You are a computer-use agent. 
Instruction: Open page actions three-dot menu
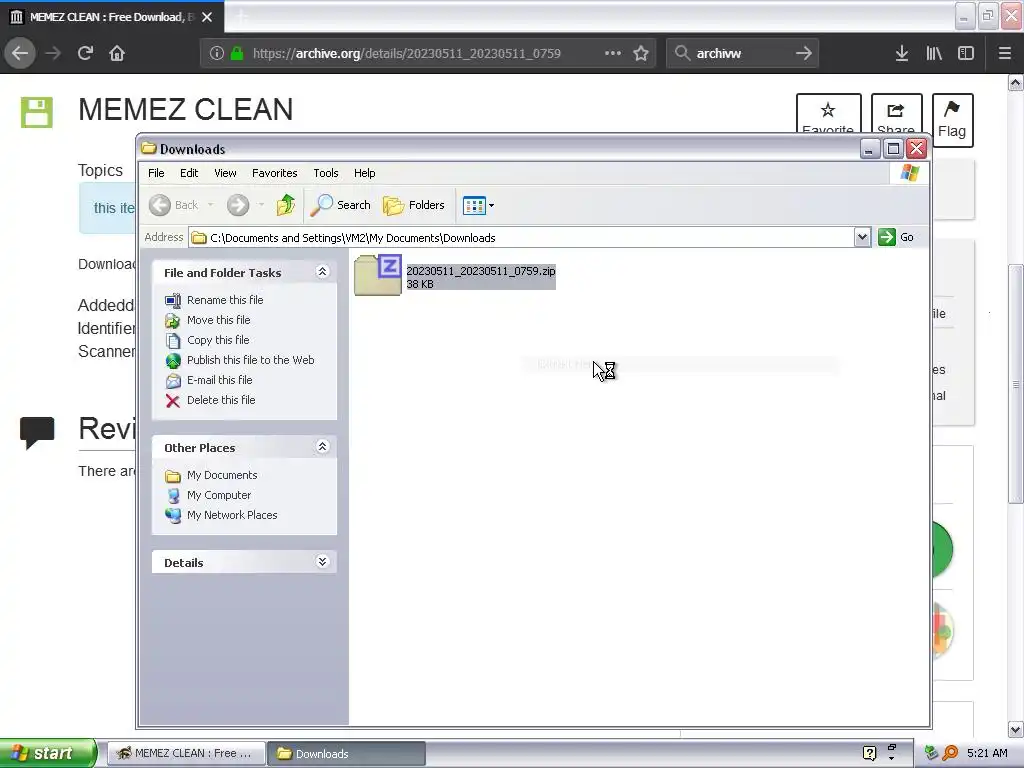click(x=613, y=53)
